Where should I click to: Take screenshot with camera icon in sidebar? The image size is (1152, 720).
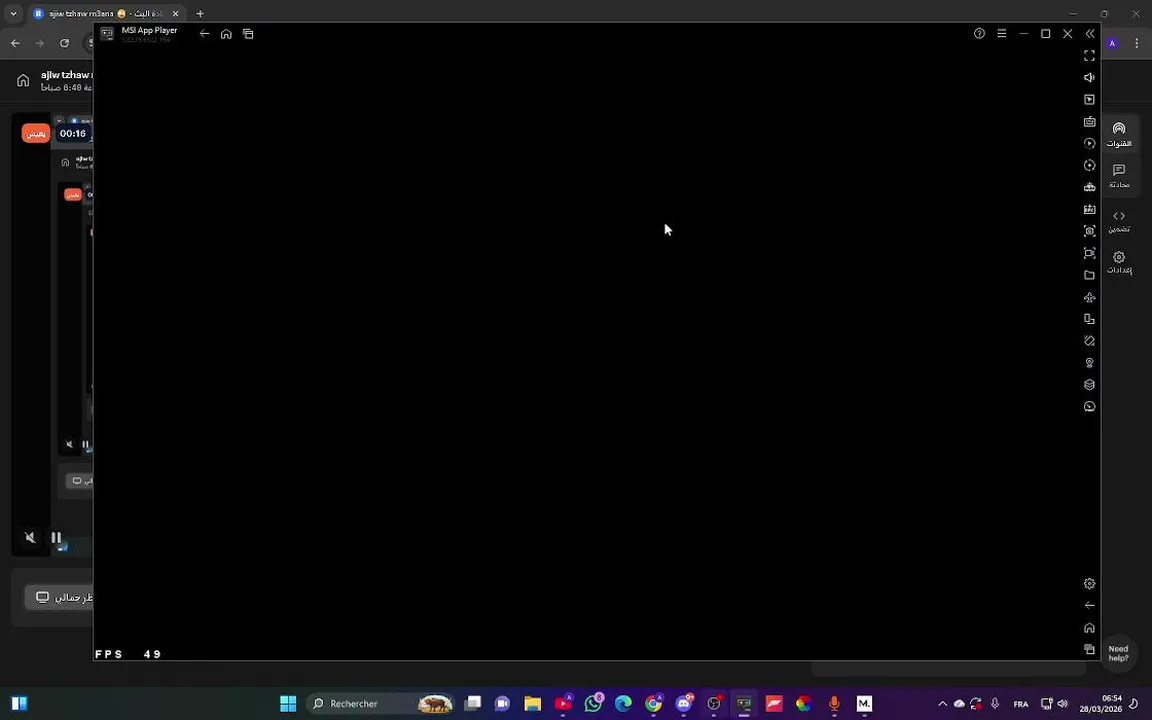coord(1090,231)
